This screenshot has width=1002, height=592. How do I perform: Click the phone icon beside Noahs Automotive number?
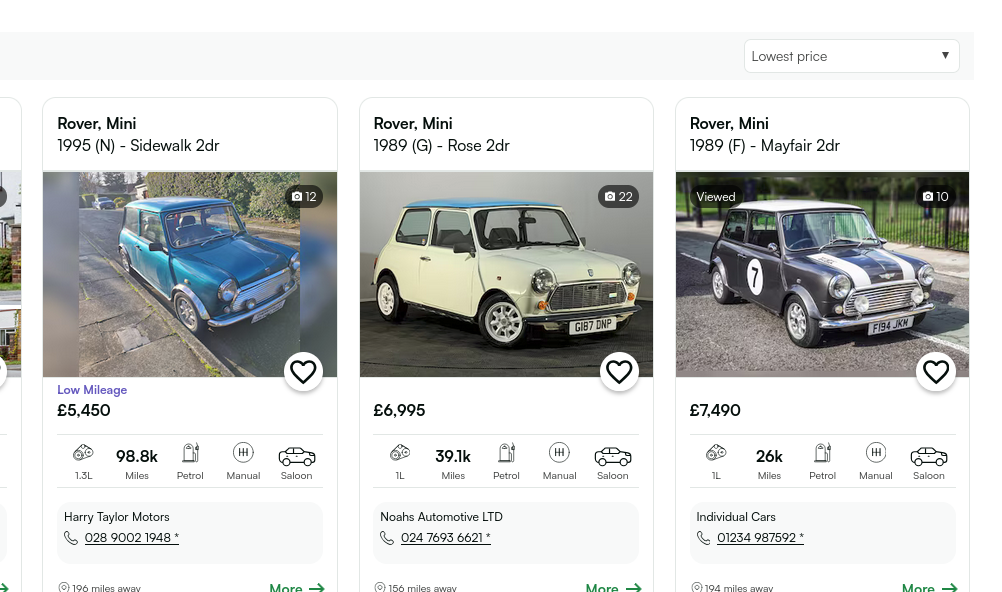point(387,538)
